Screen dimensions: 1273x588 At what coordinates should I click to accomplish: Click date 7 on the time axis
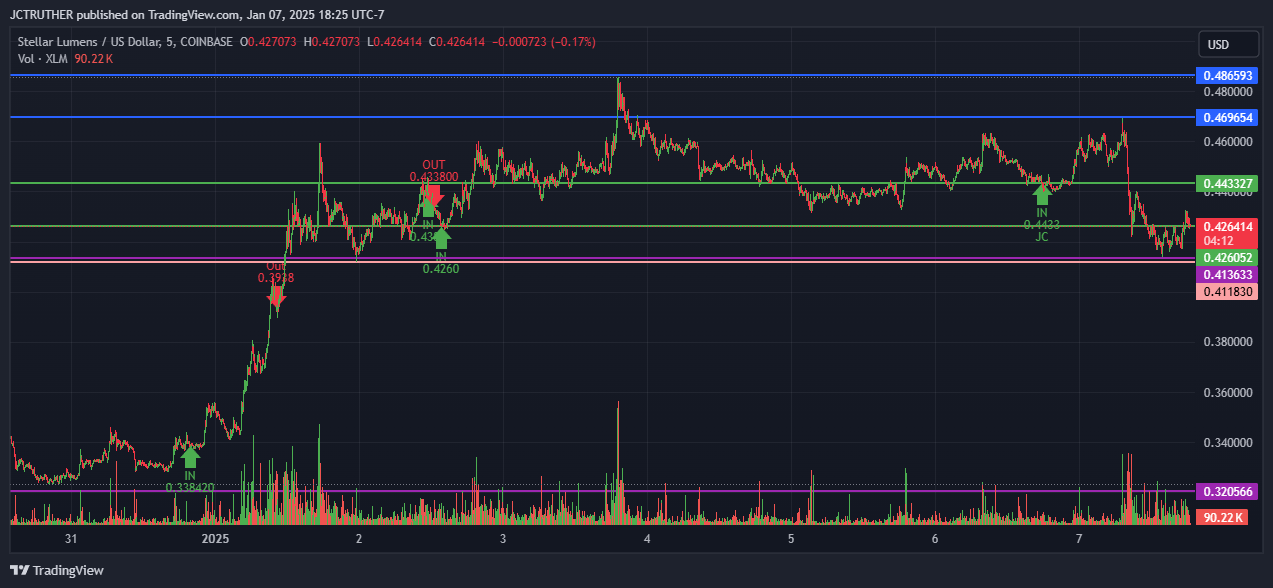(x=1079, y=539)
